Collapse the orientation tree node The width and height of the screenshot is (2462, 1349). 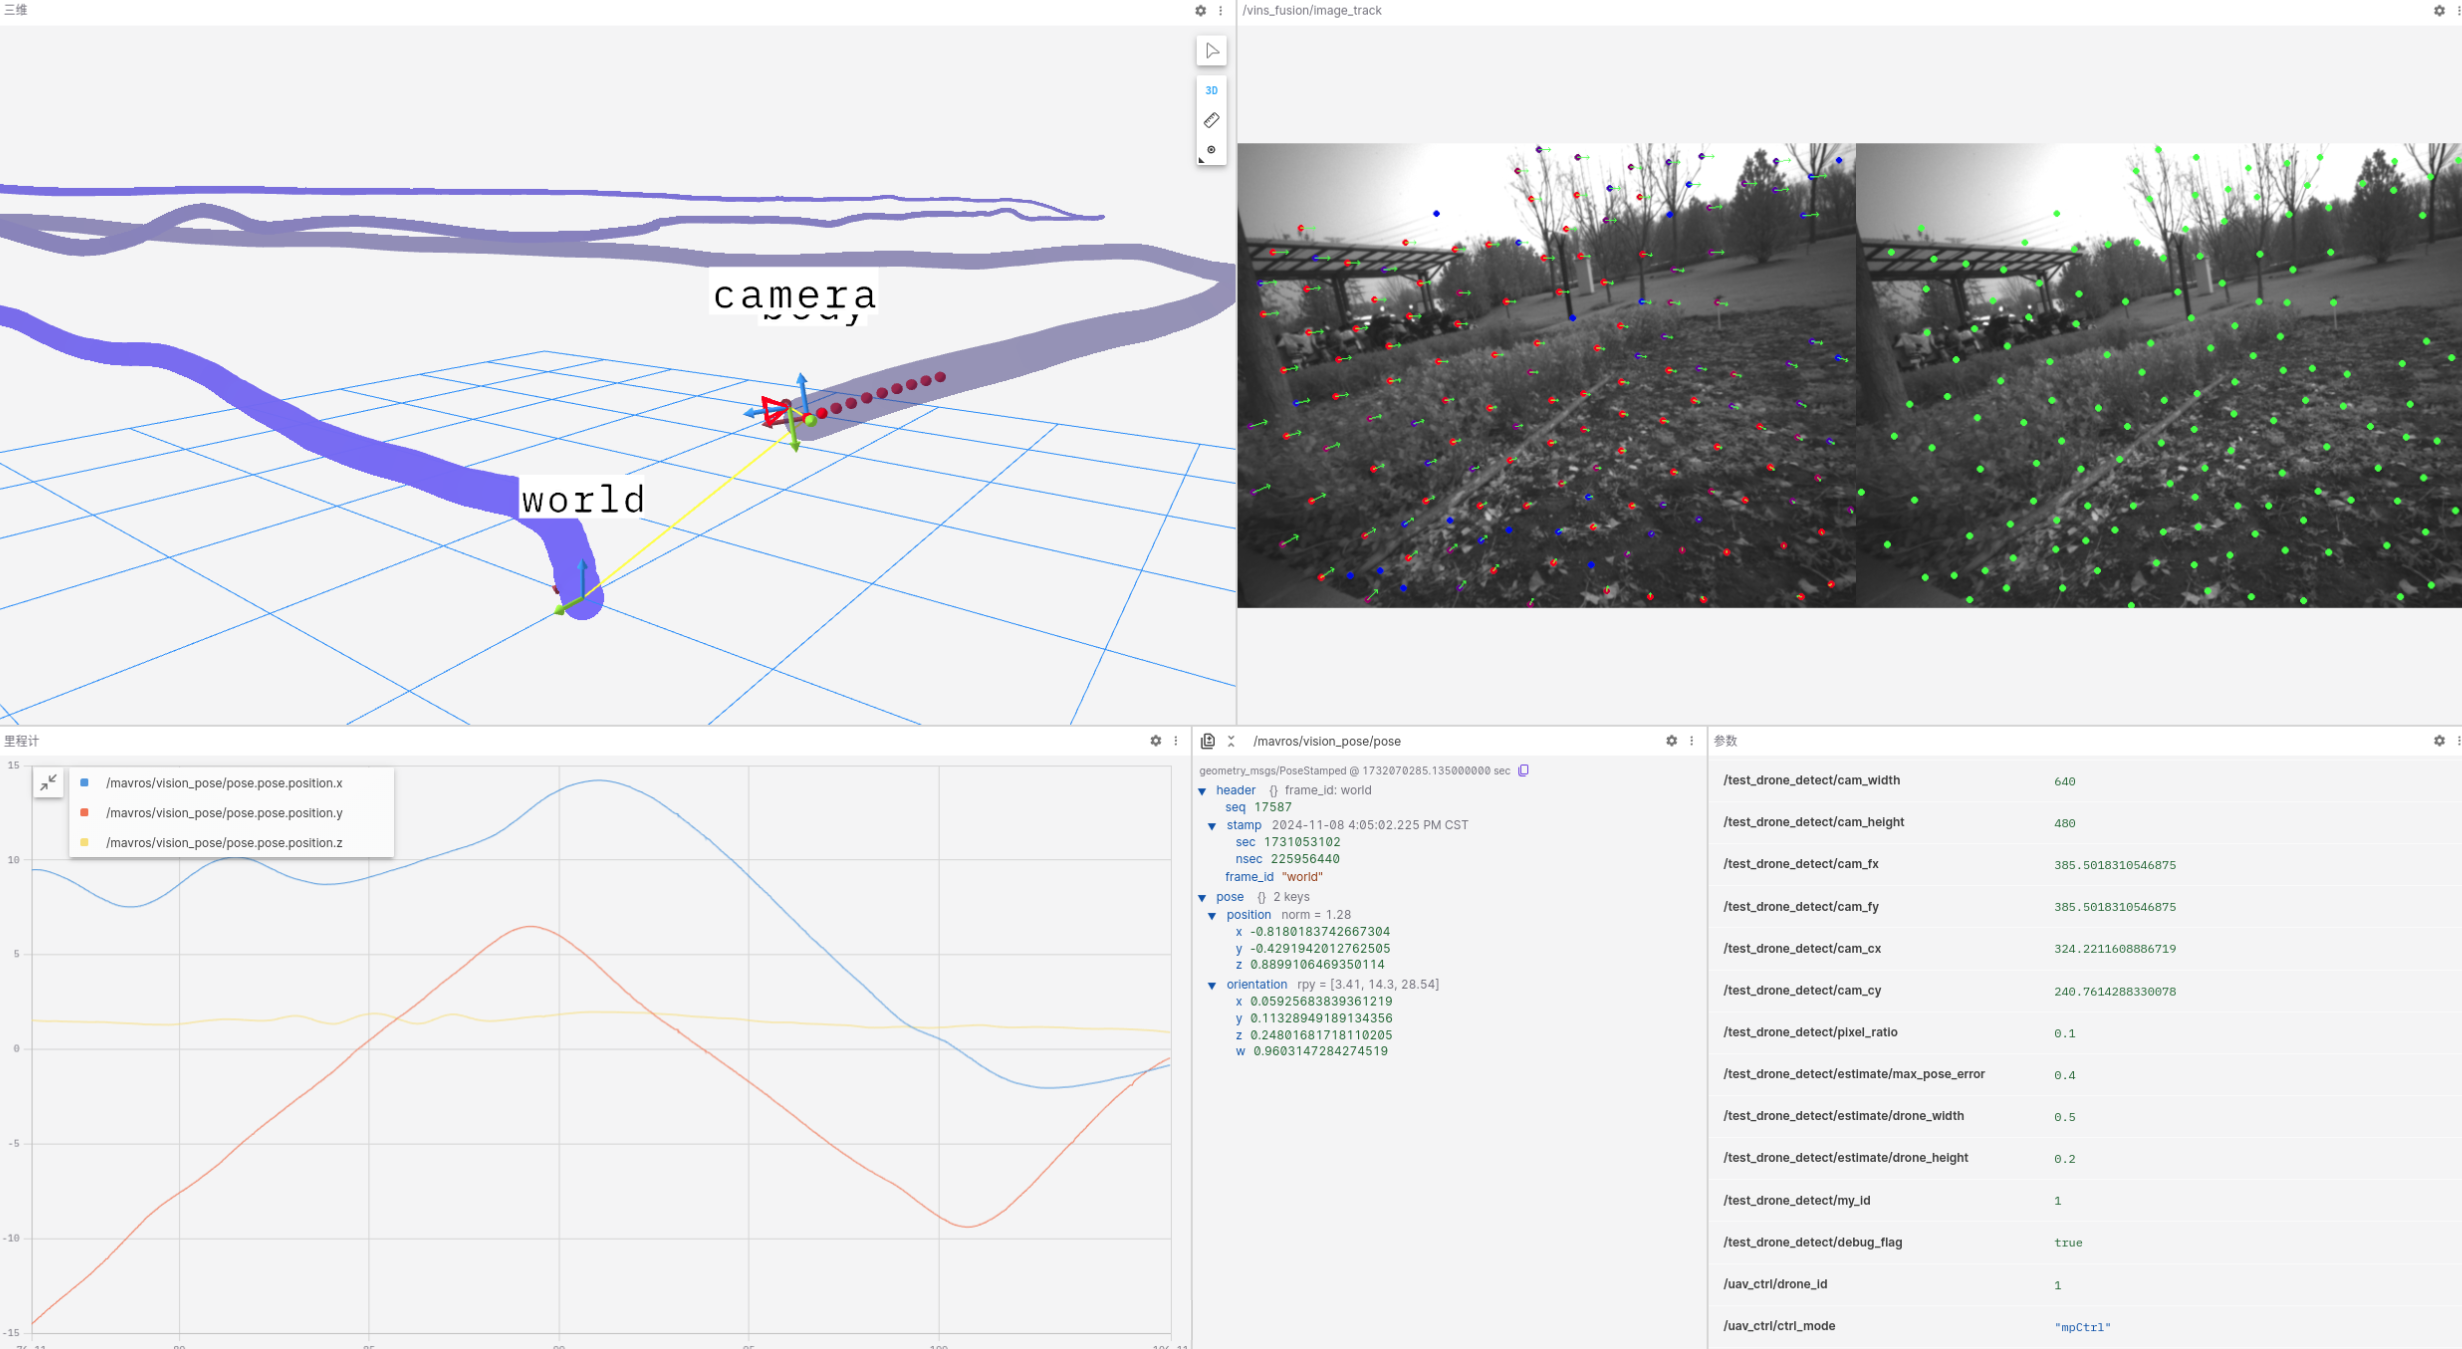click(1212, 985)
